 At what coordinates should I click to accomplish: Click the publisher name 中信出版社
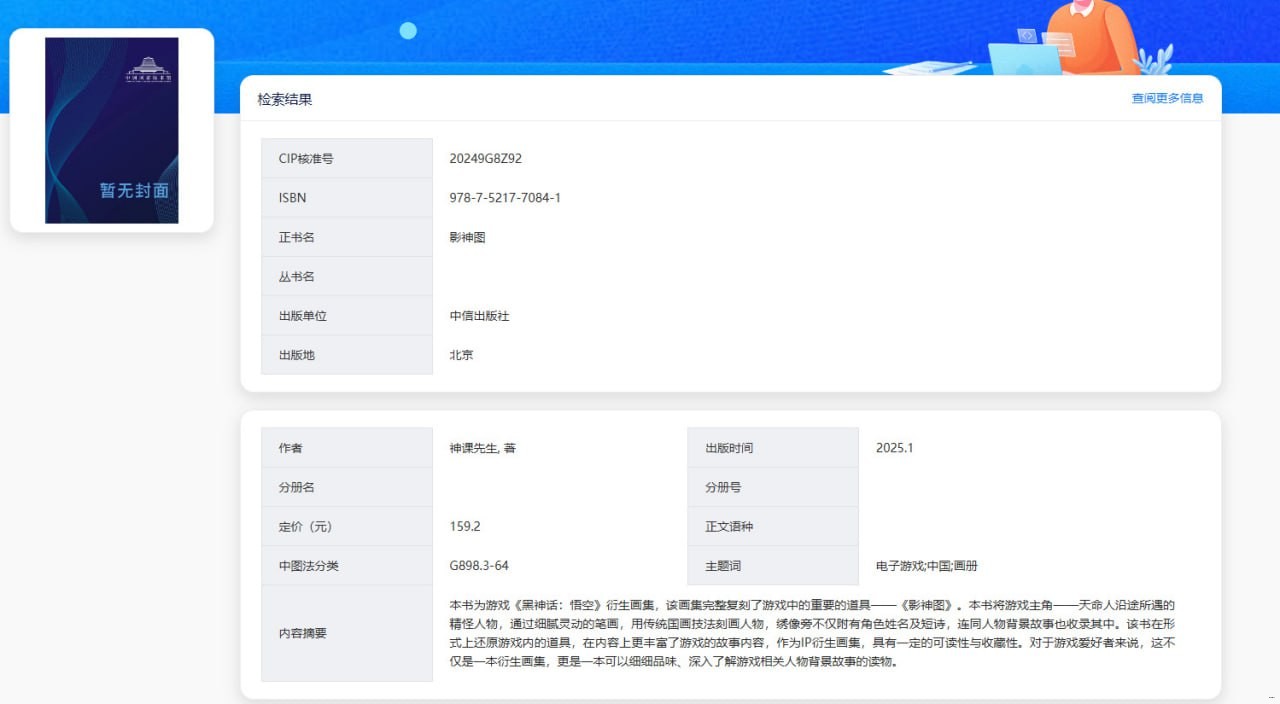[480, 316]
